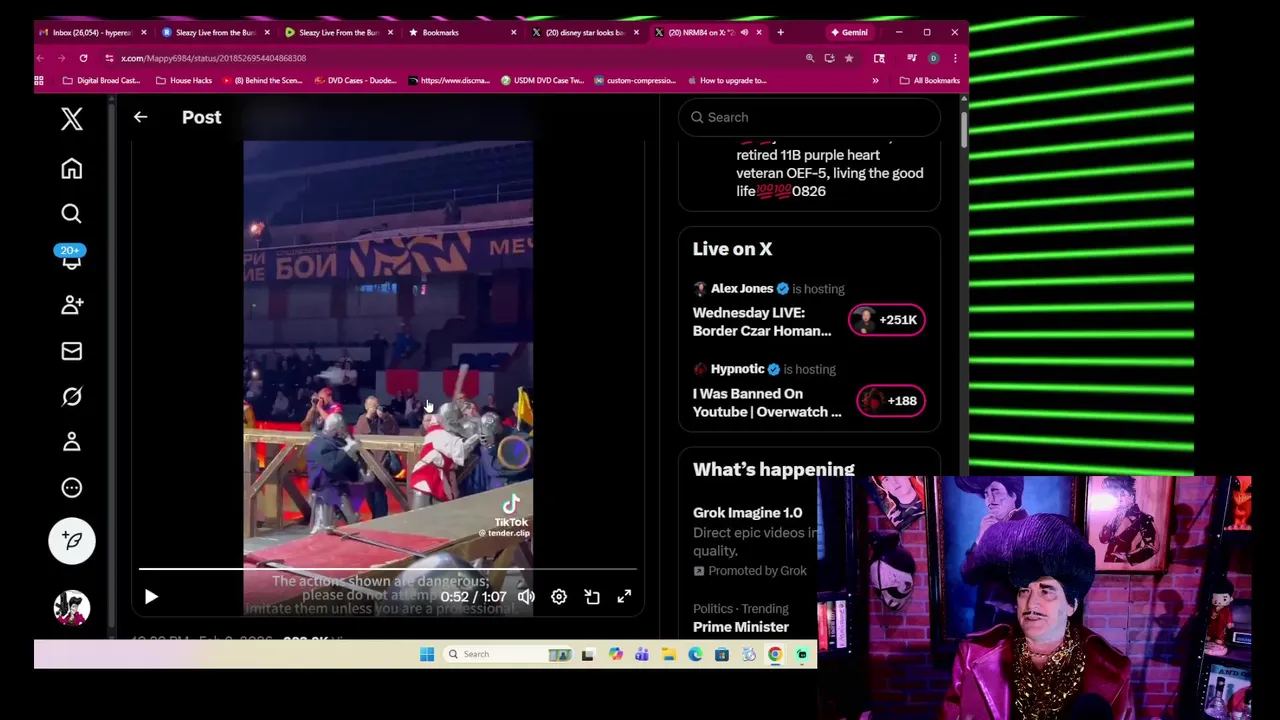Open a new browser tab
Image resolution: width=1280 pixels, height=720 pixels.
pyautogui.click(x=780, y=32)
